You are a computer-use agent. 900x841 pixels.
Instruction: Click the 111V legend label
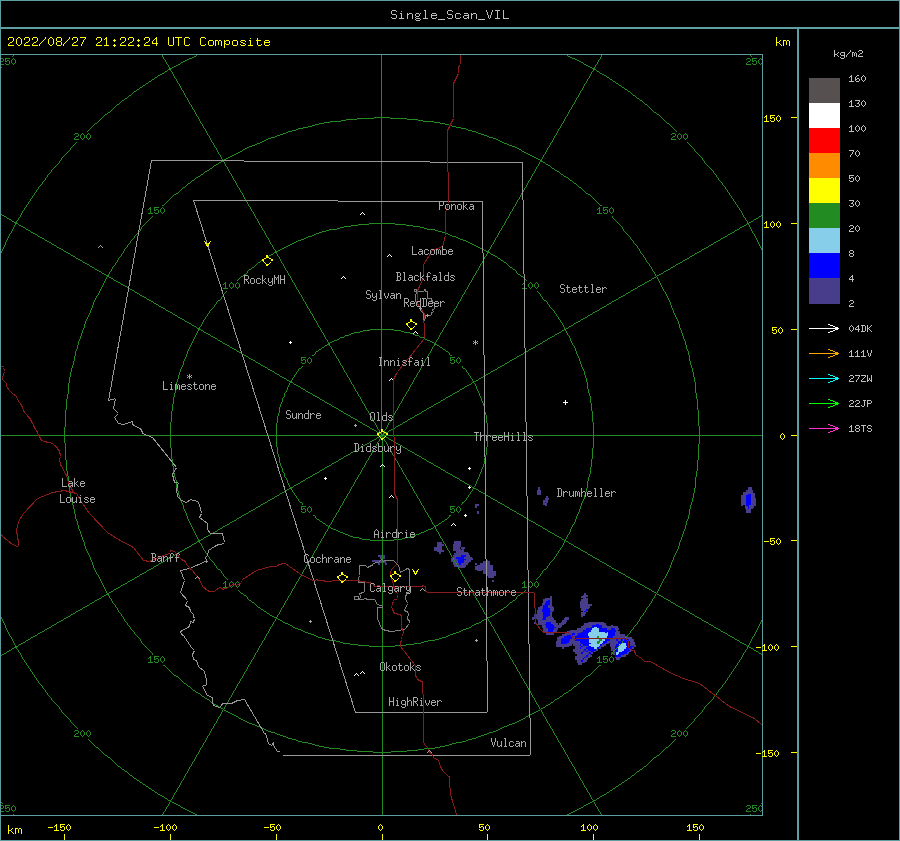[x=860, y=354]
